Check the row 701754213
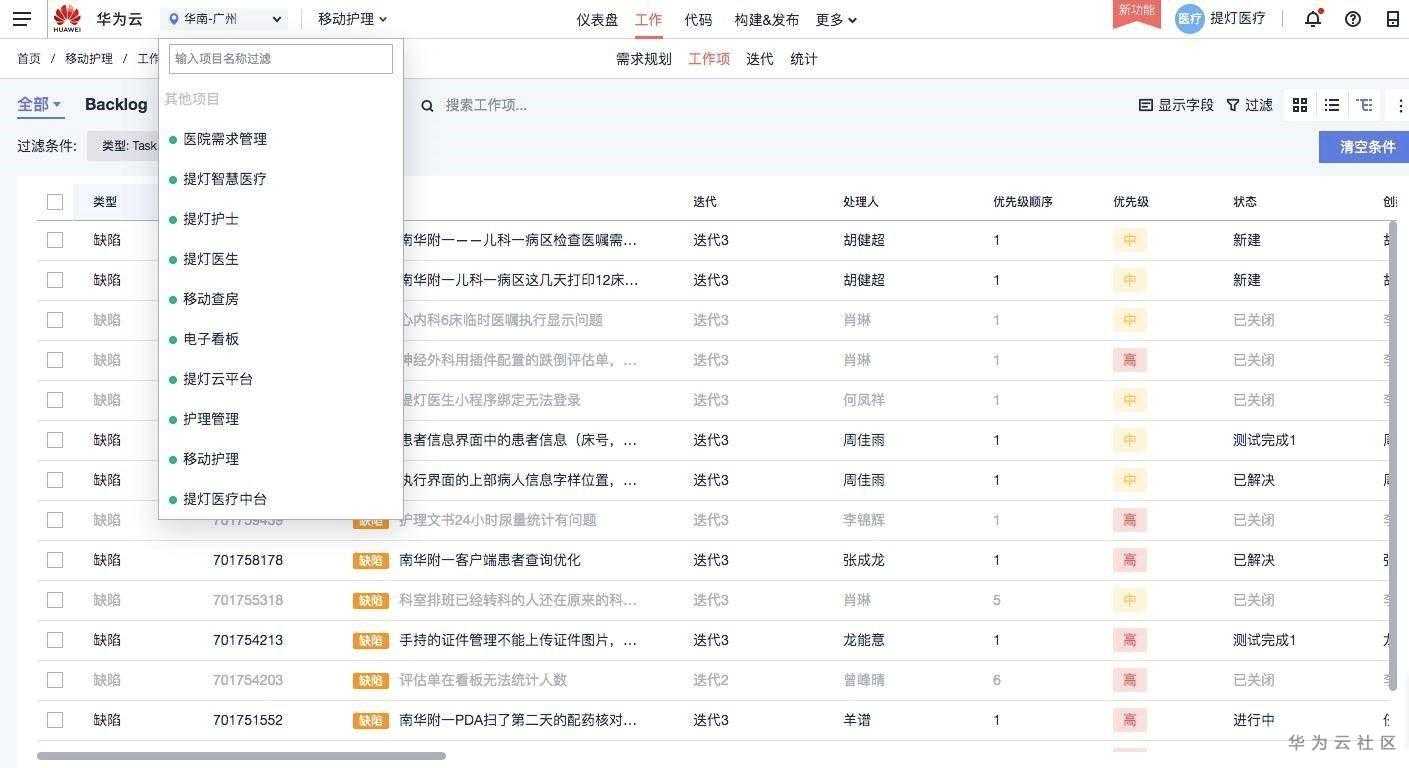 tap(55, 640)
